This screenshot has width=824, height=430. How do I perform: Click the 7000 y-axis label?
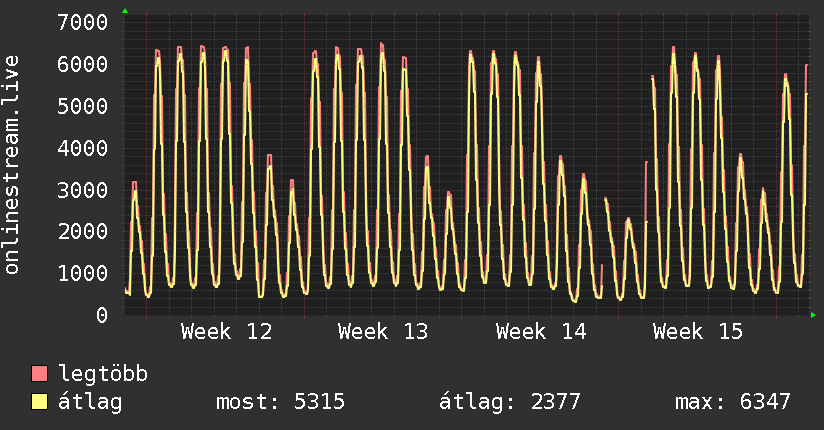pyautogui.click(x=83, y=23)
